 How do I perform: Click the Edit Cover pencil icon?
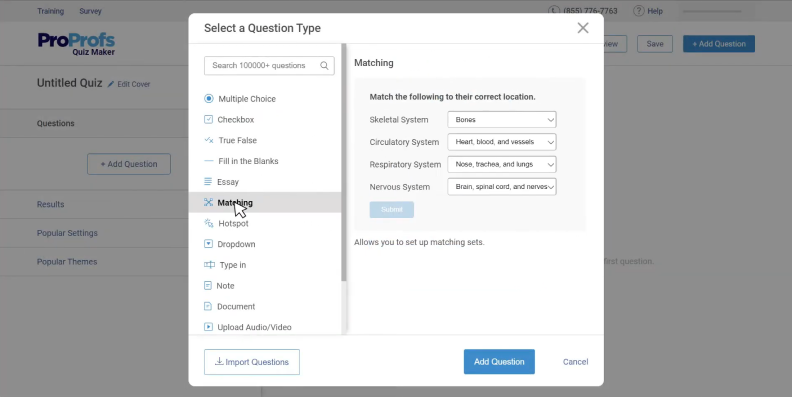tap(111, 84)
